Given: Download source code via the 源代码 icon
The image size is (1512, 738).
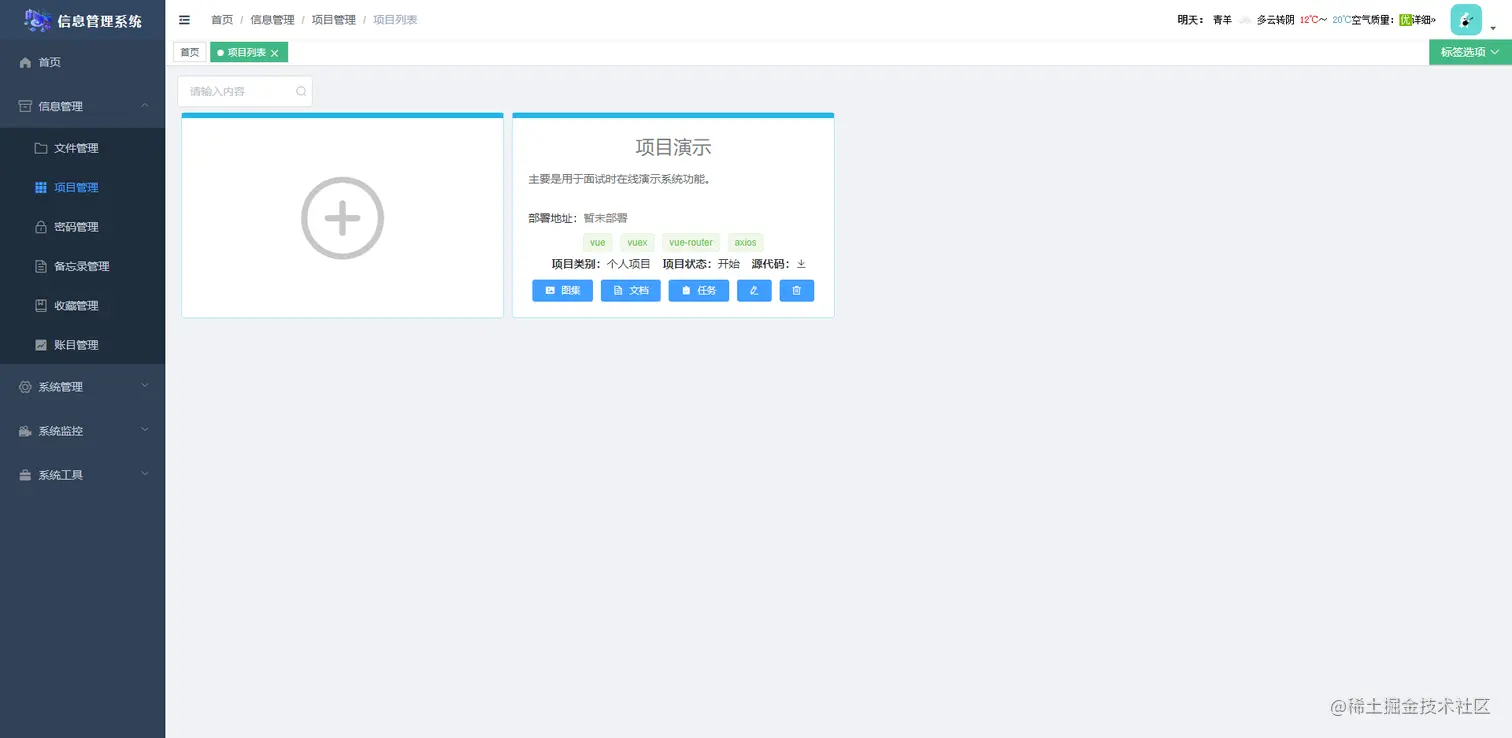Looking at the screenshot, I should (x=801, y=264).
